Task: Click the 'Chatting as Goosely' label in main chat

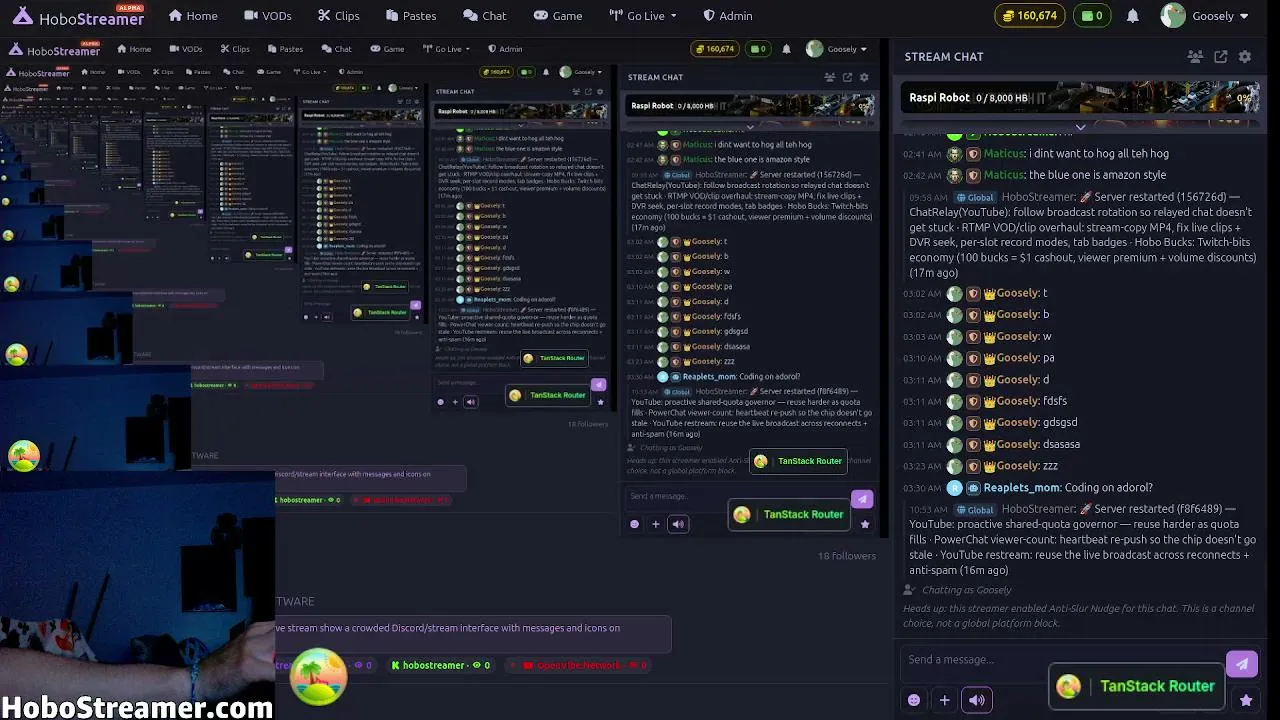Action: [965, 590]
